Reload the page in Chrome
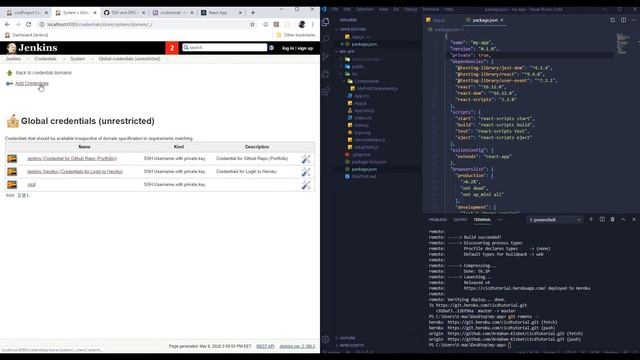This screenshot has width=640, height=360. pos(29,24)
